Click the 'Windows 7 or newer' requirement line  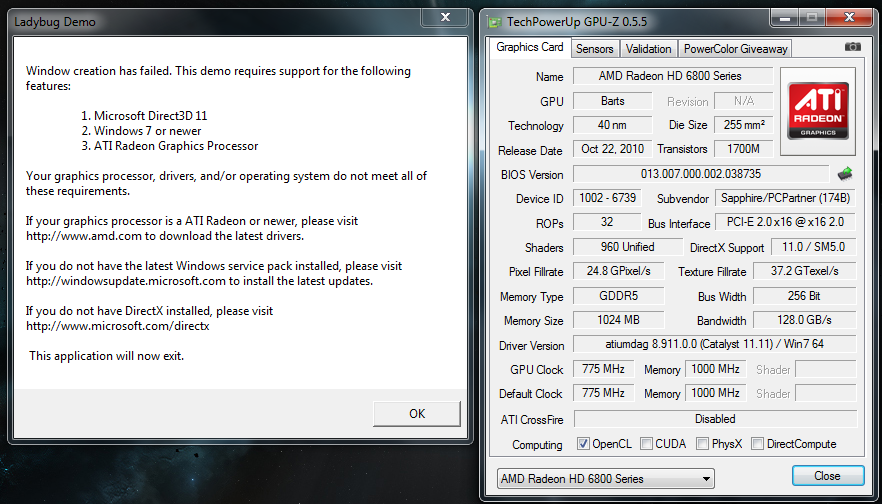(x=141, y=131)
